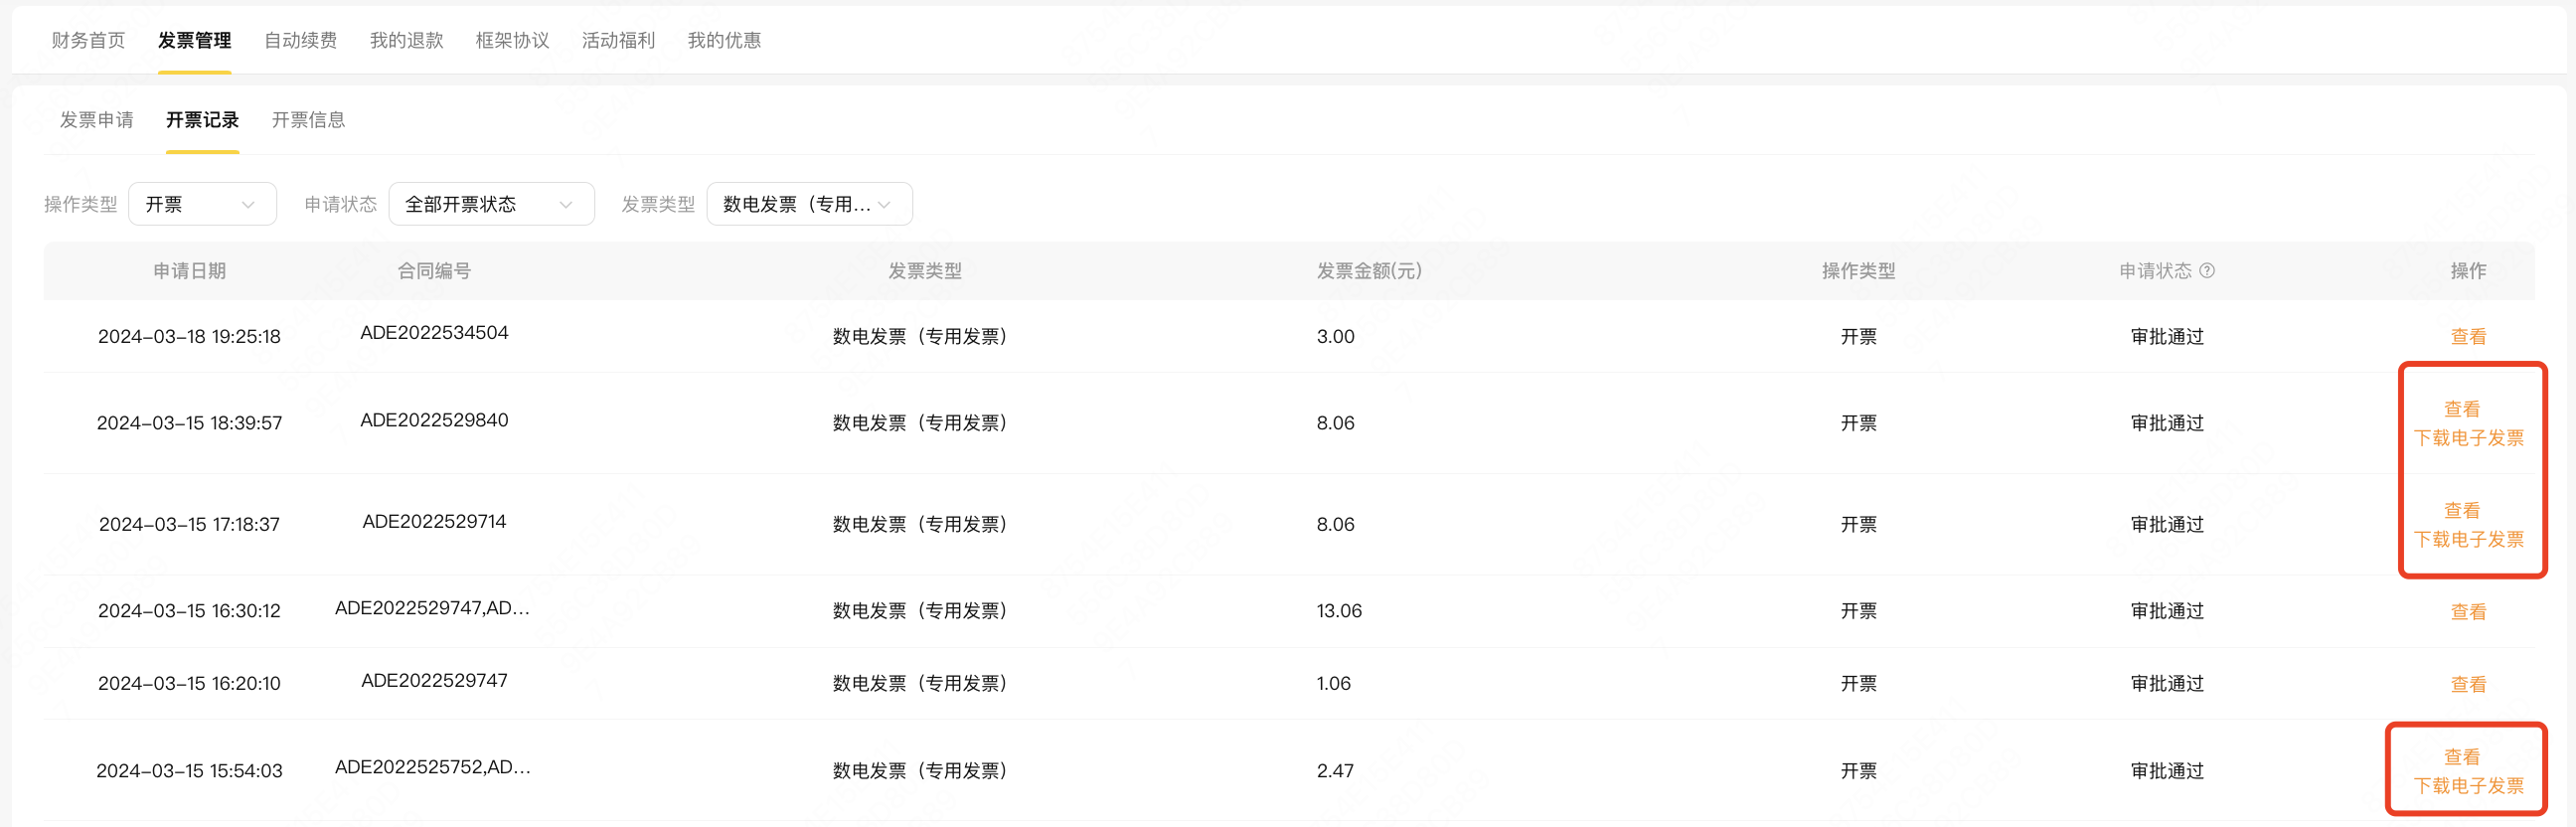Click the 操作类型 column header

click(x=1858, y=271)
